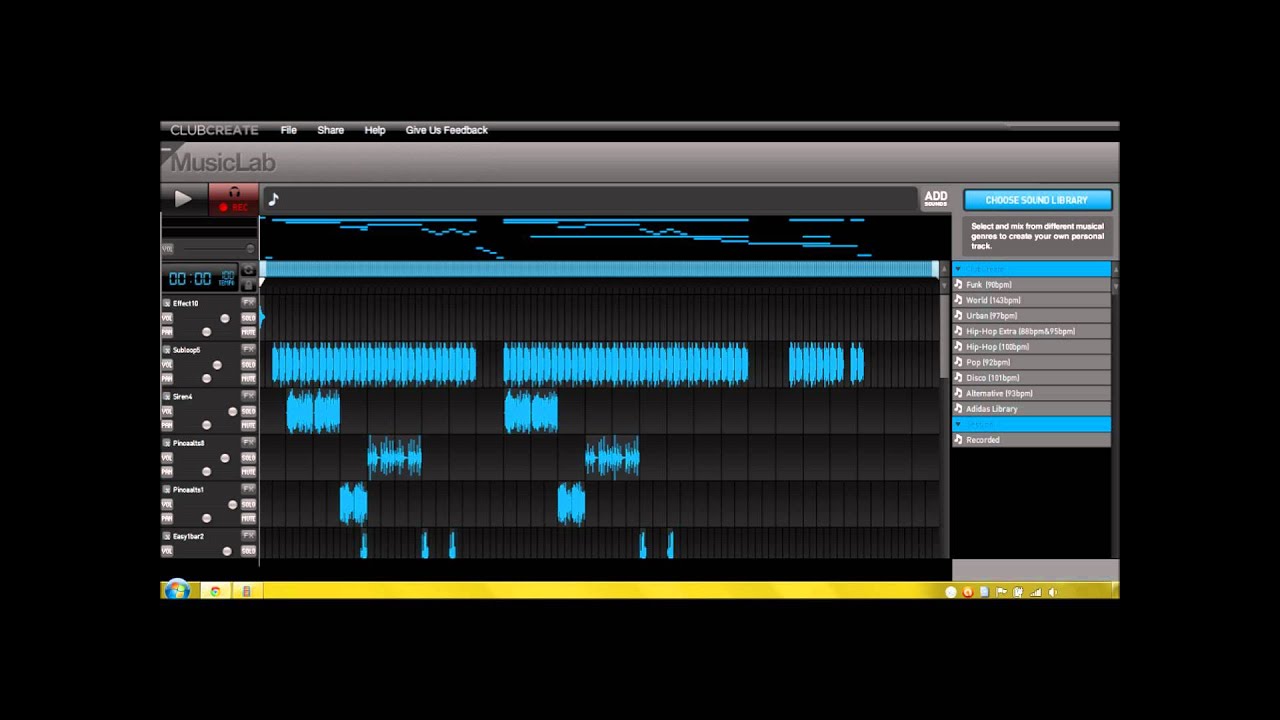Open FX for the Easy1bar2 track

coord(249,536)
